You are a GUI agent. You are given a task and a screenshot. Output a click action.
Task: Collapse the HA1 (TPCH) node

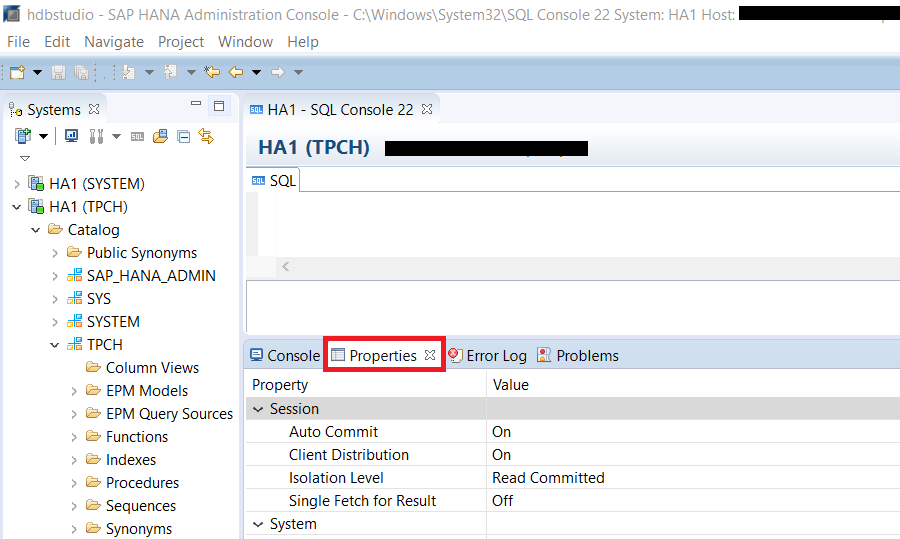(17, 207)
